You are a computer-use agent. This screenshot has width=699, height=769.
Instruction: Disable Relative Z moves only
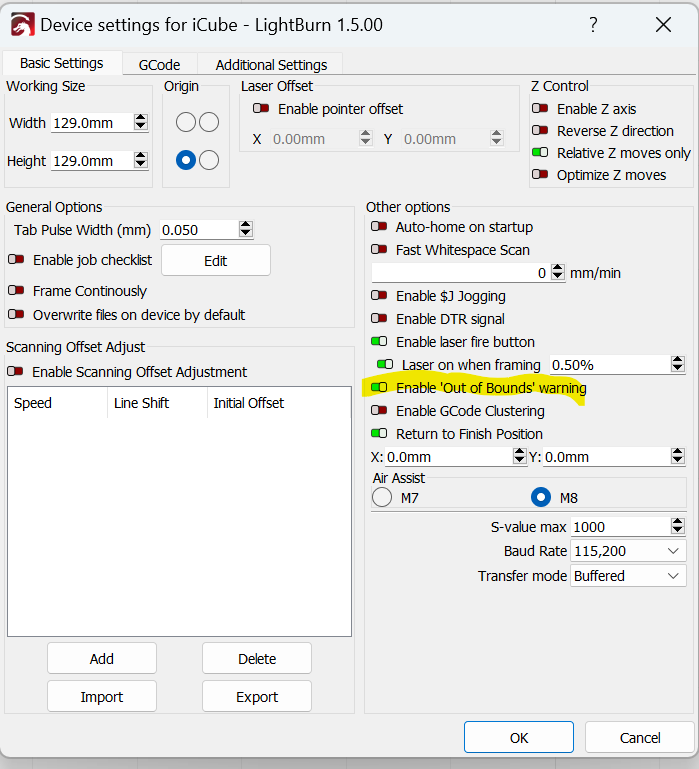540,153
